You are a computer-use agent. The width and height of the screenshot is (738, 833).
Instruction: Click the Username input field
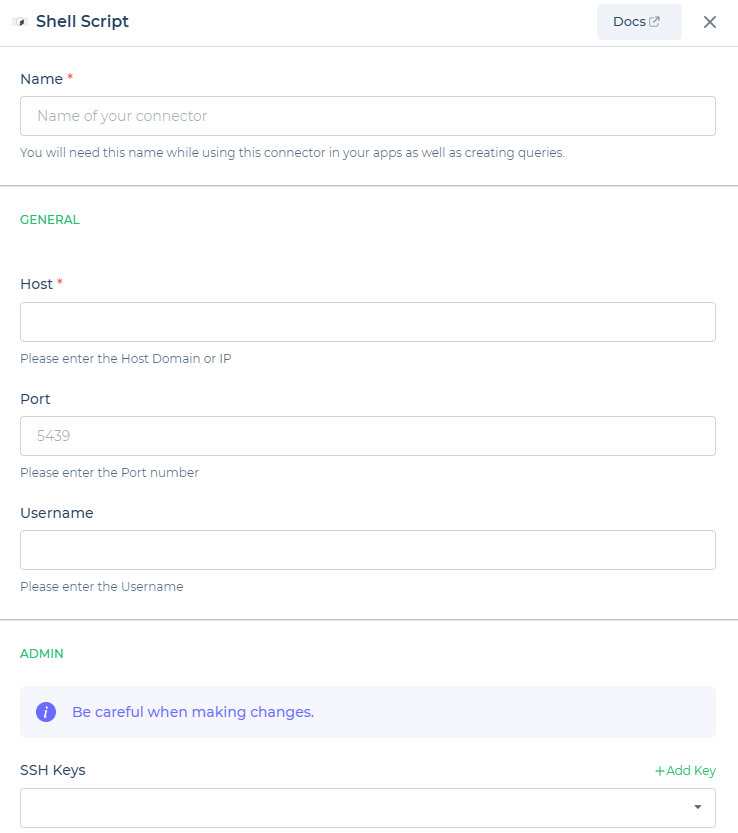368,550
